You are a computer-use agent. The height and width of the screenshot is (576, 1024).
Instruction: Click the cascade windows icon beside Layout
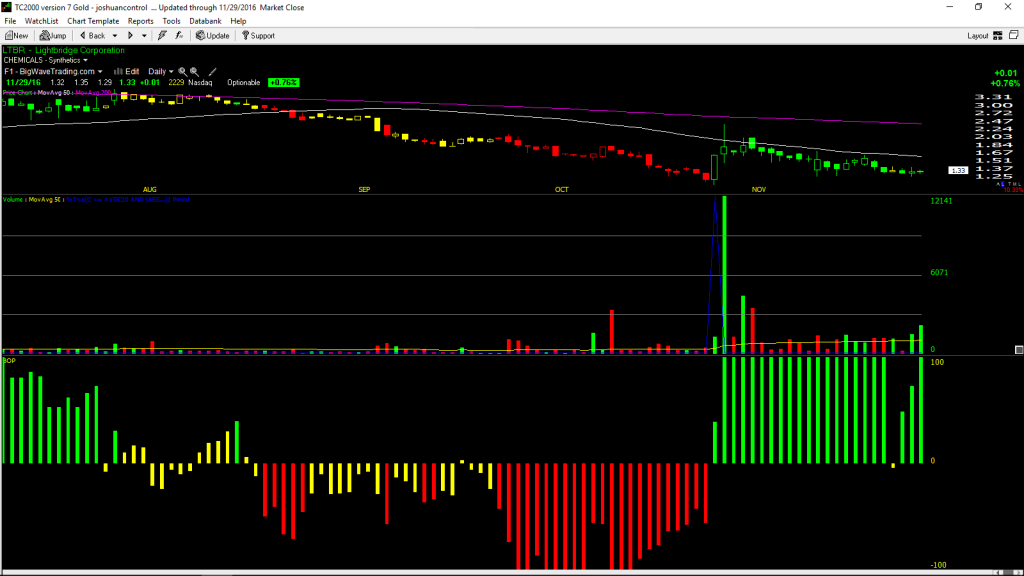point(1014,35)
